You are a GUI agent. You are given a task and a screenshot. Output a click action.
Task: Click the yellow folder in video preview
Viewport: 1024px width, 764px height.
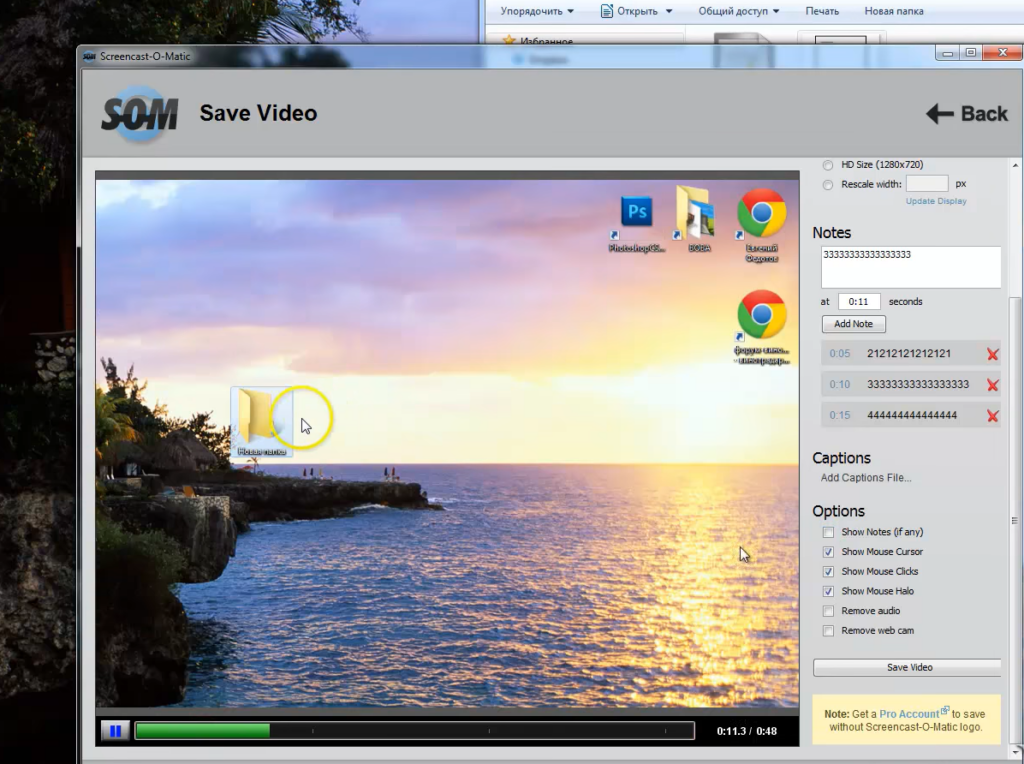pyautogui.click(x=258, y=417)
